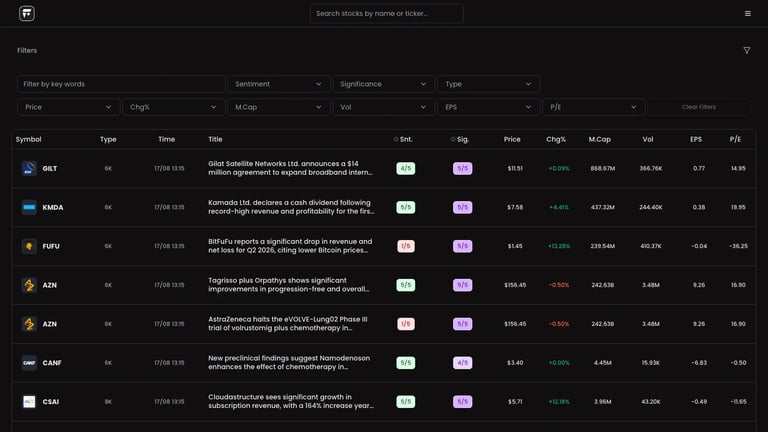Sort by the Vol column header
Screen dimensions: 768x432
coord(648,139)
